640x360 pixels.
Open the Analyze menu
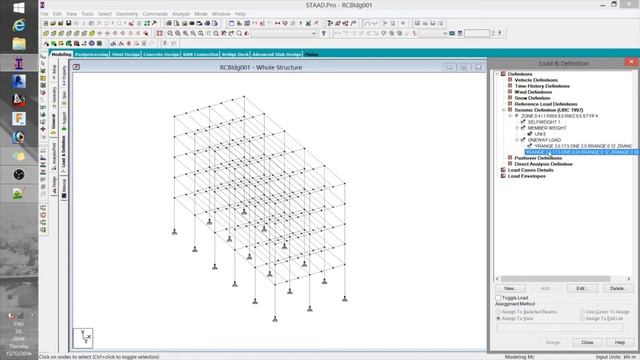(x=181, y=14)
